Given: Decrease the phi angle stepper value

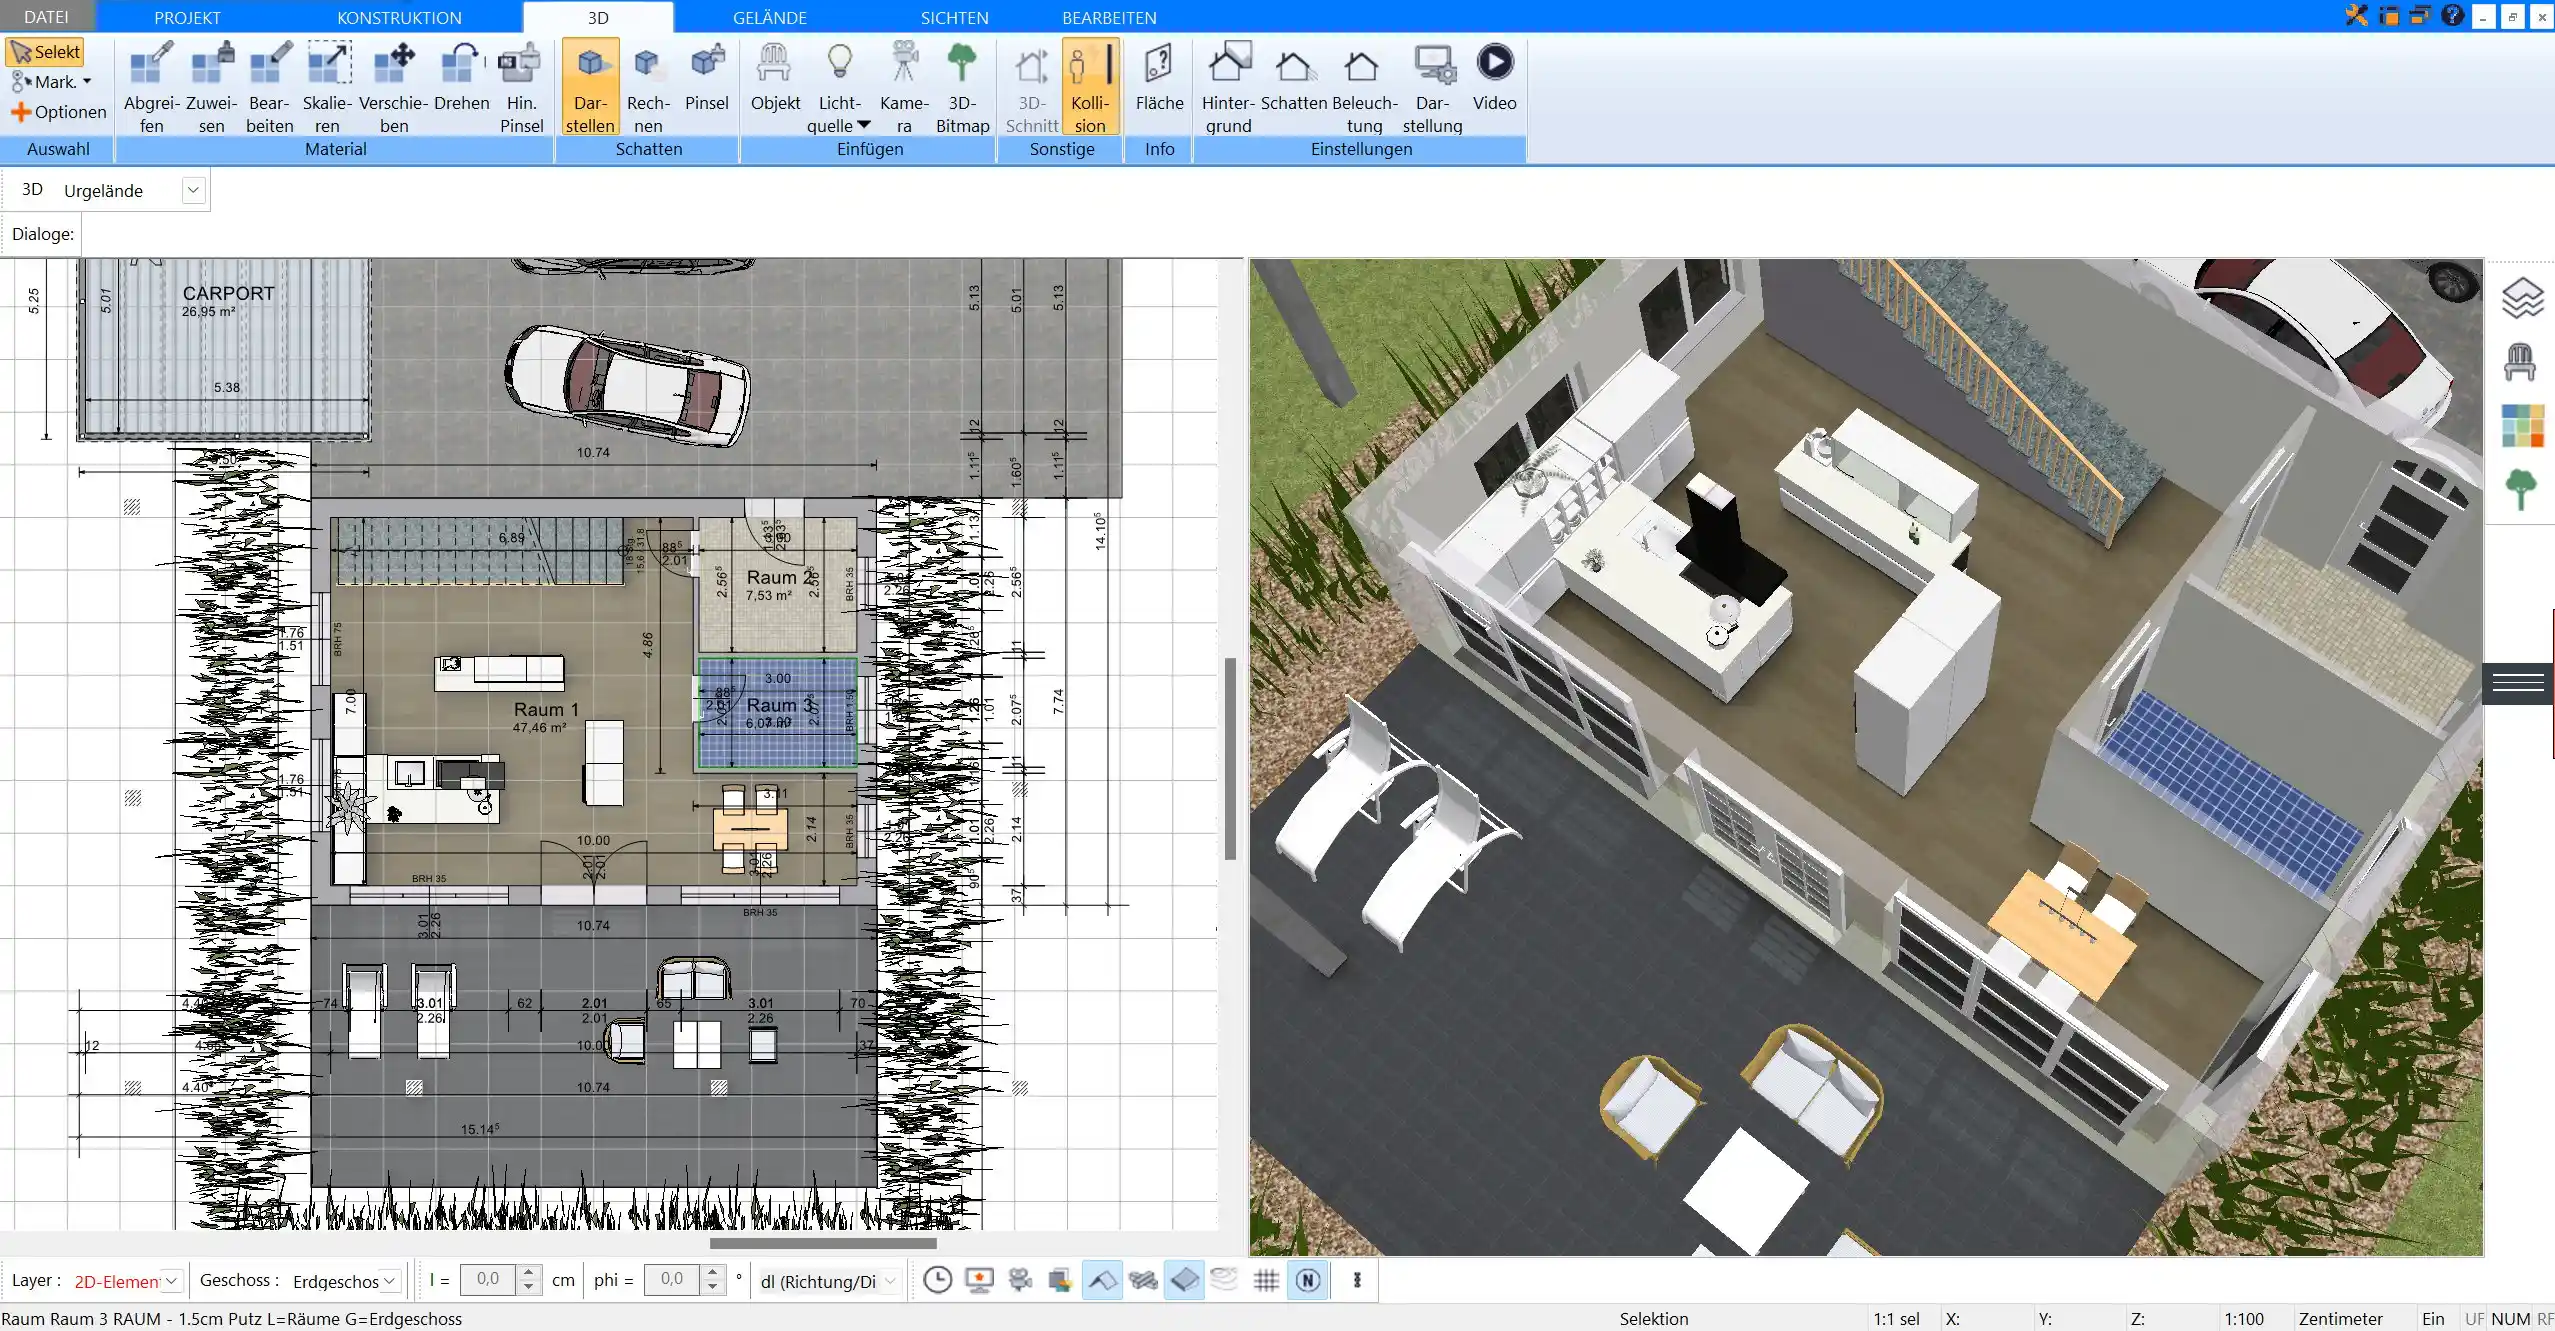Looking at the screenshot, I should click(x=712, y=1288).
